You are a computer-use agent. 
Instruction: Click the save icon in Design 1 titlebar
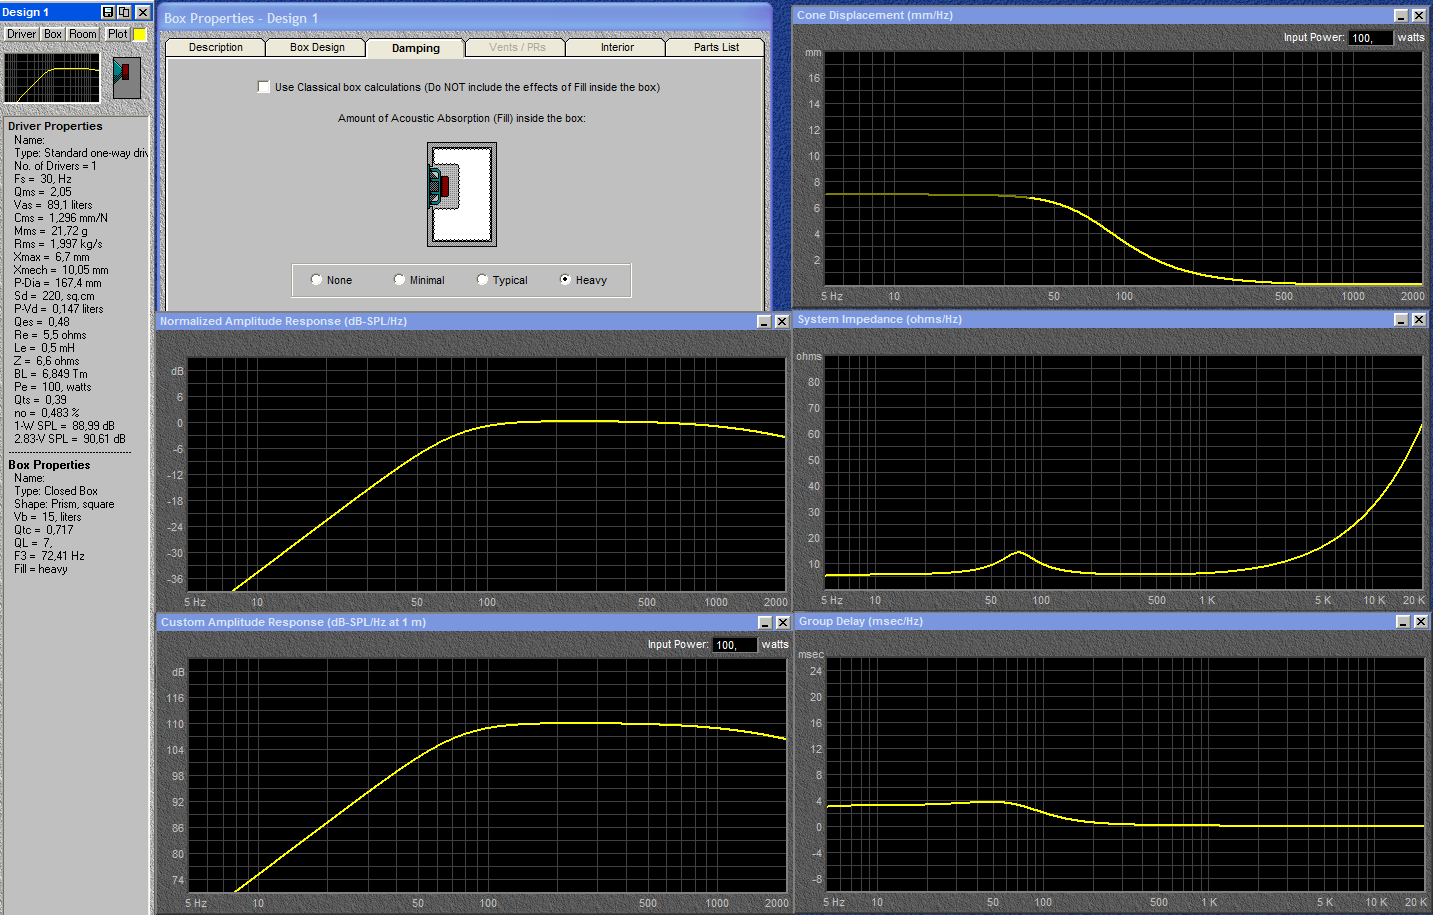tap(108, 12)
